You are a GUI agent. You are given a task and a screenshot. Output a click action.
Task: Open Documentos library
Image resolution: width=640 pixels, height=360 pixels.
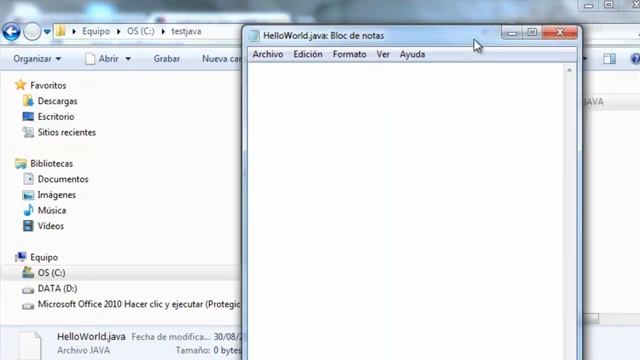coord(63,179)
